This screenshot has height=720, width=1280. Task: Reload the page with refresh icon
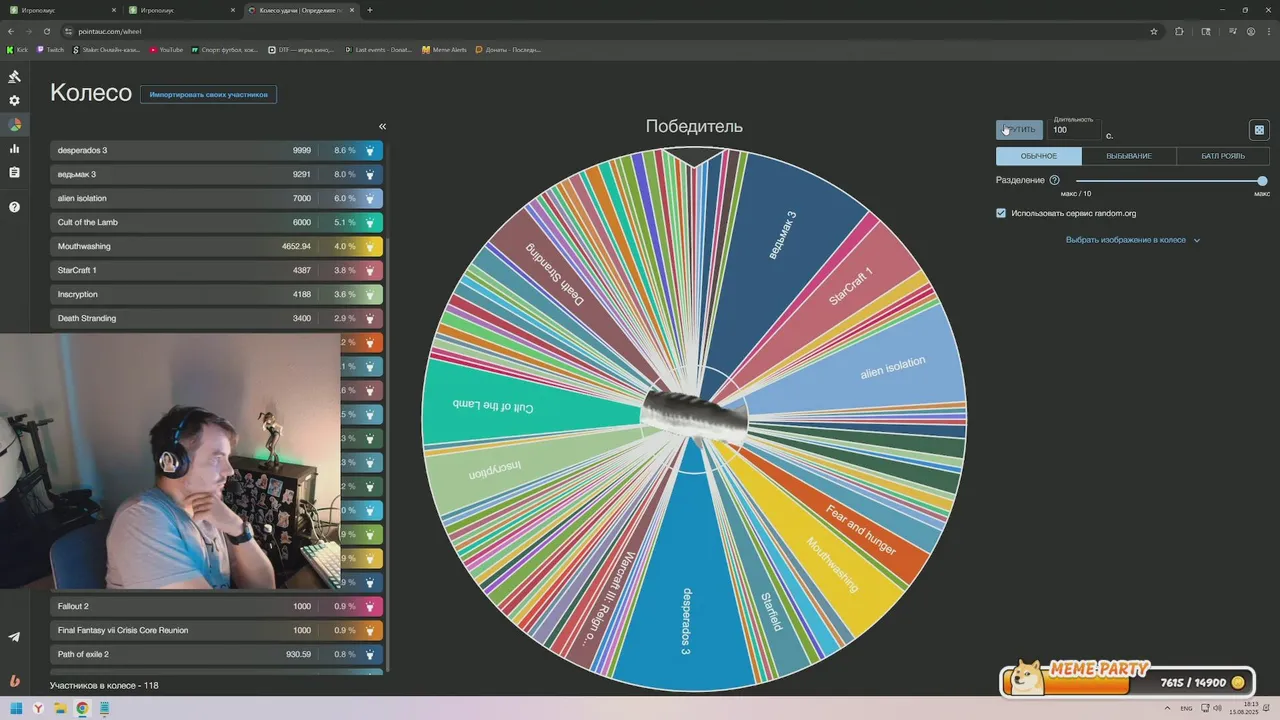(46, 31)
